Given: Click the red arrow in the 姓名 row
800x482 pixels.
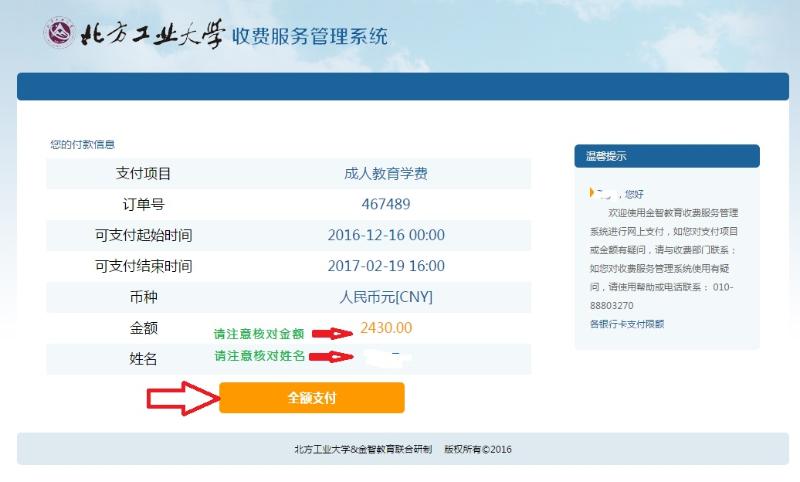Looking at the screenshot, I should tap(332, 357).
